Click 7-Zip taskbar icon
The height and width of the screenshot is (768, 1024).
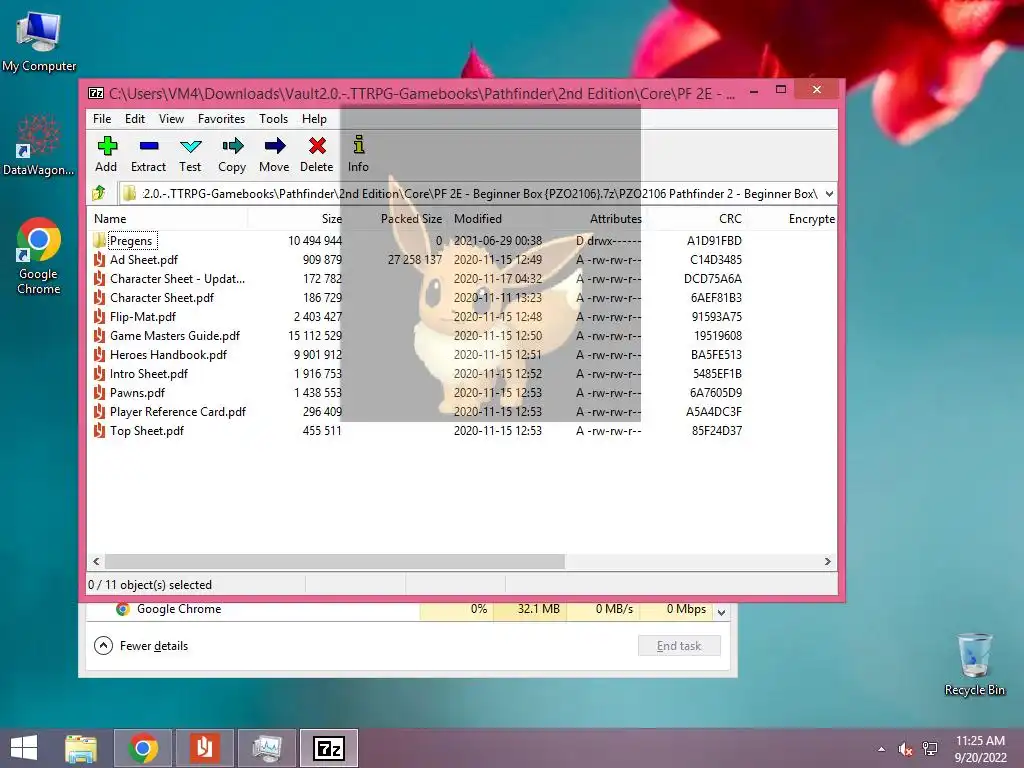click(x=328, y=748)
